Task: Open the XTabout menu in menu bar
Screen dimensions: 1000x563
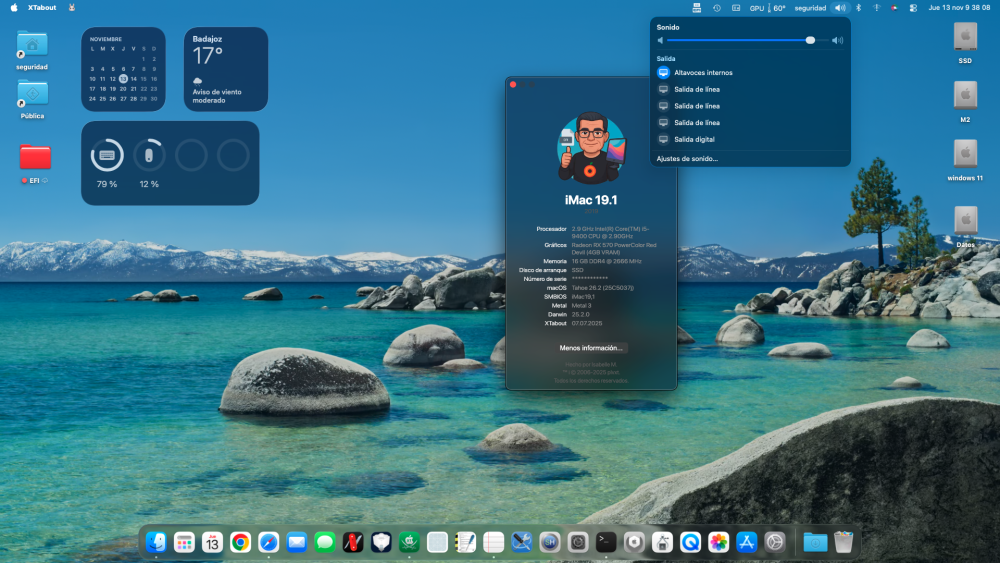Action: point(42,8)
